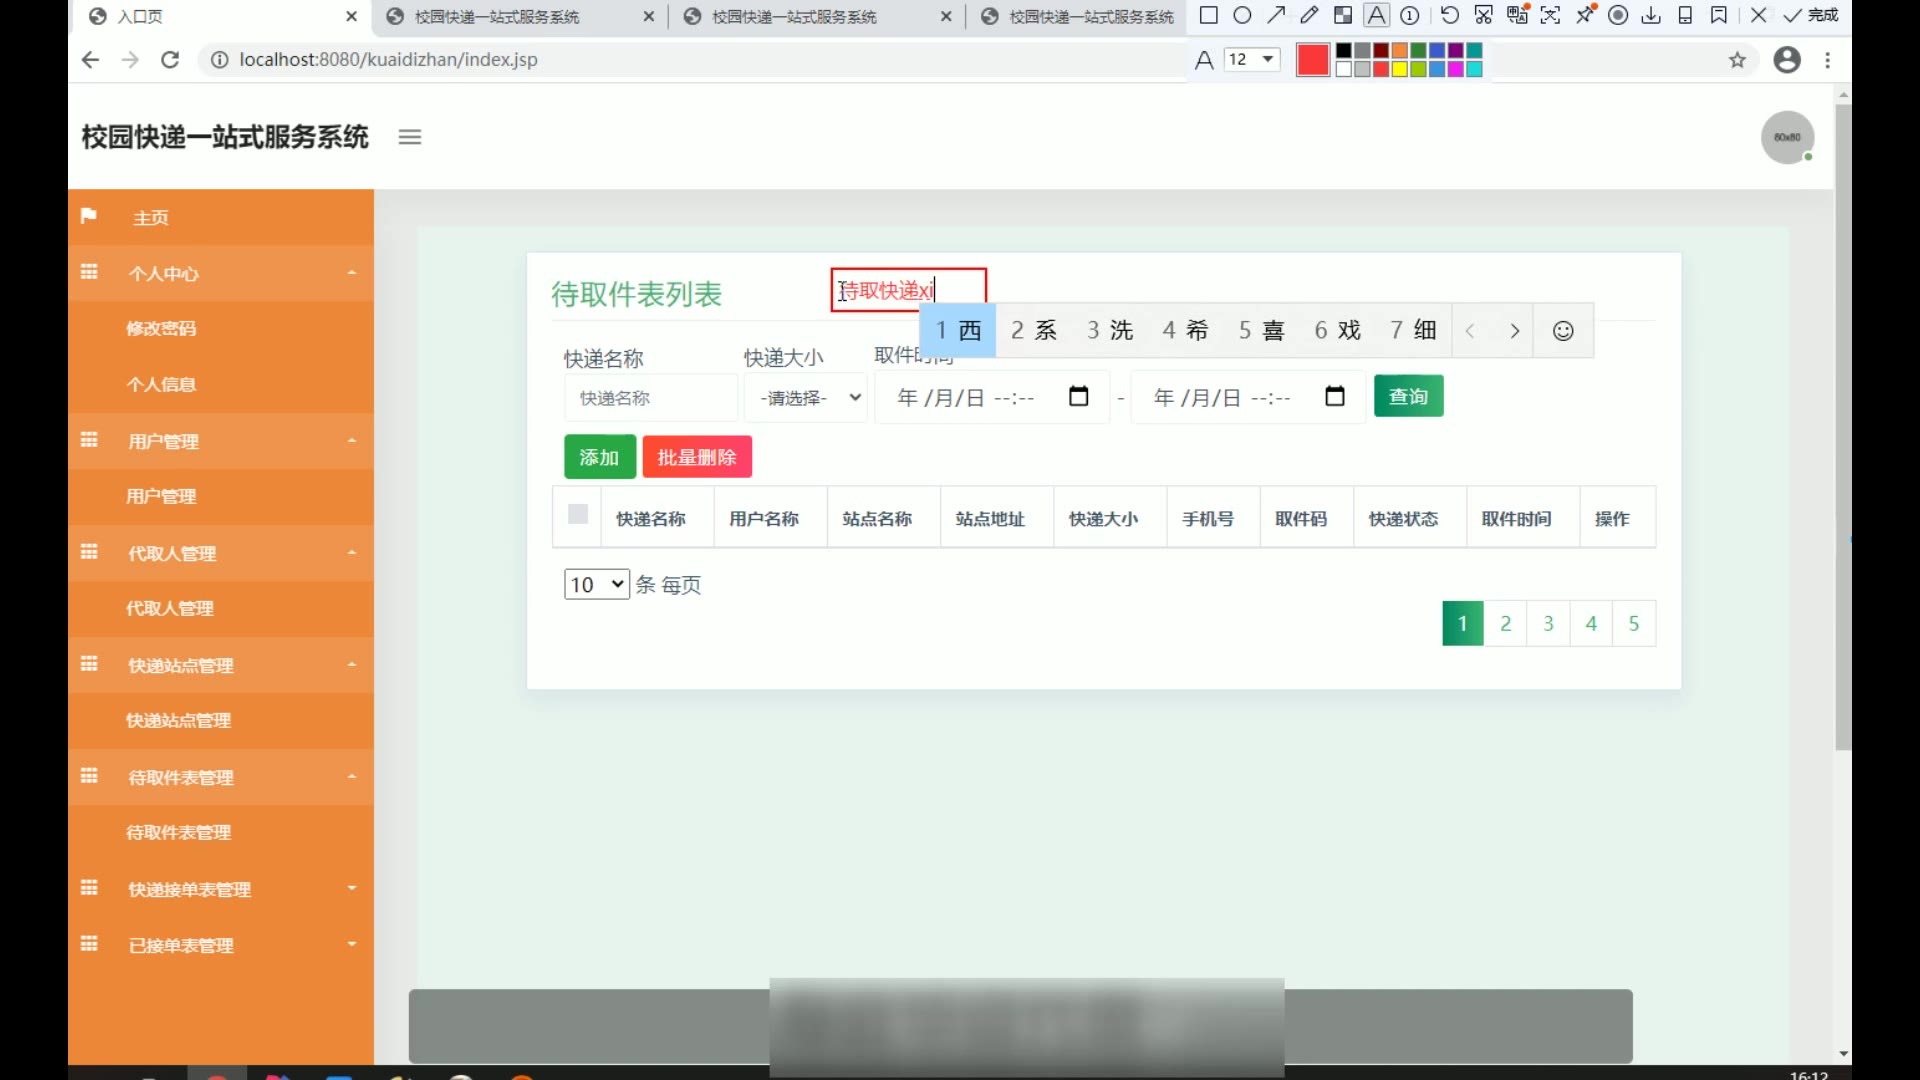Open the emoji panel in IME bar
The height and width of the screenshot is (1080, 1920).
[x=1563, y=331]
